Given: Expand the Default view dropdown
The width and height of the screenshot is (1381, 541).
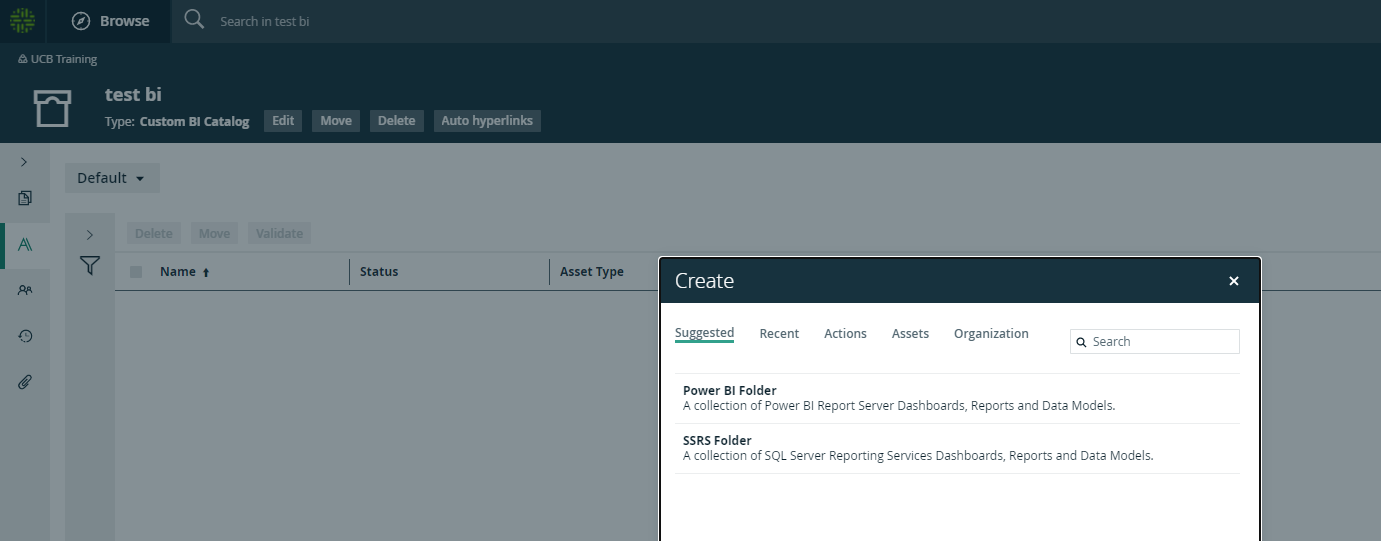Looking at the screenshot, I should click(112, 178).
